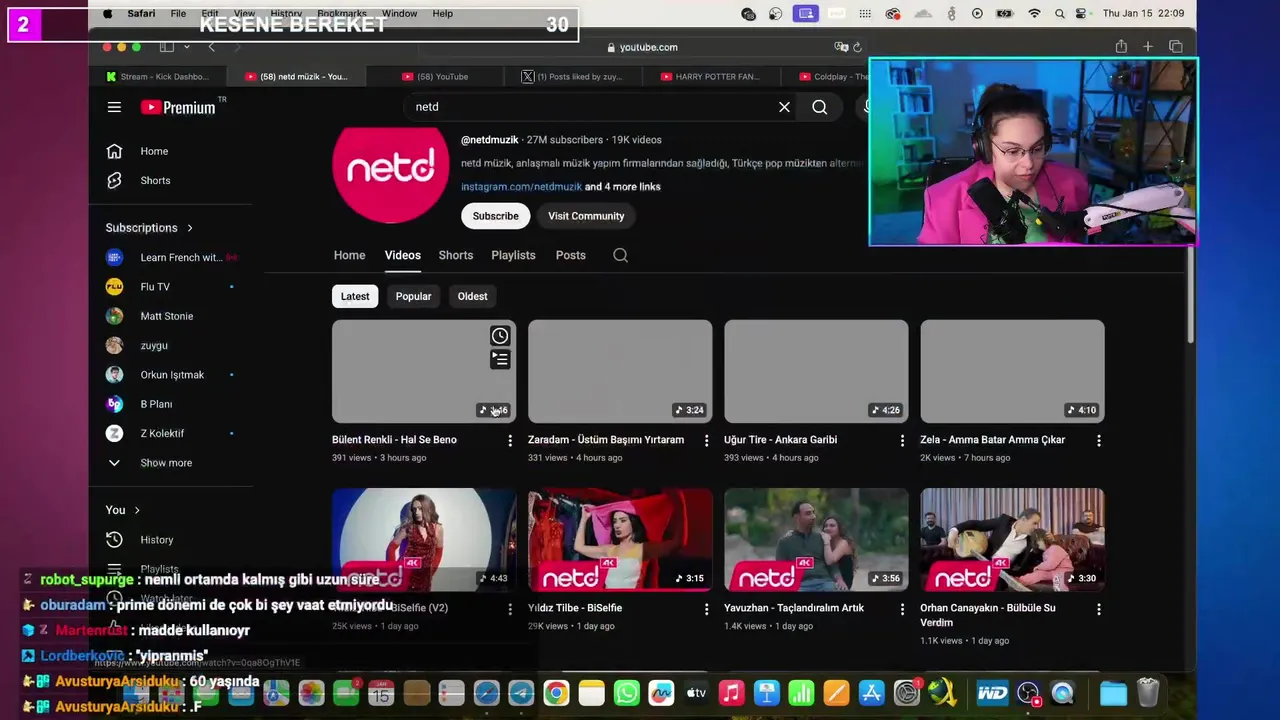Expand netd channel description text

coord(661,163)
